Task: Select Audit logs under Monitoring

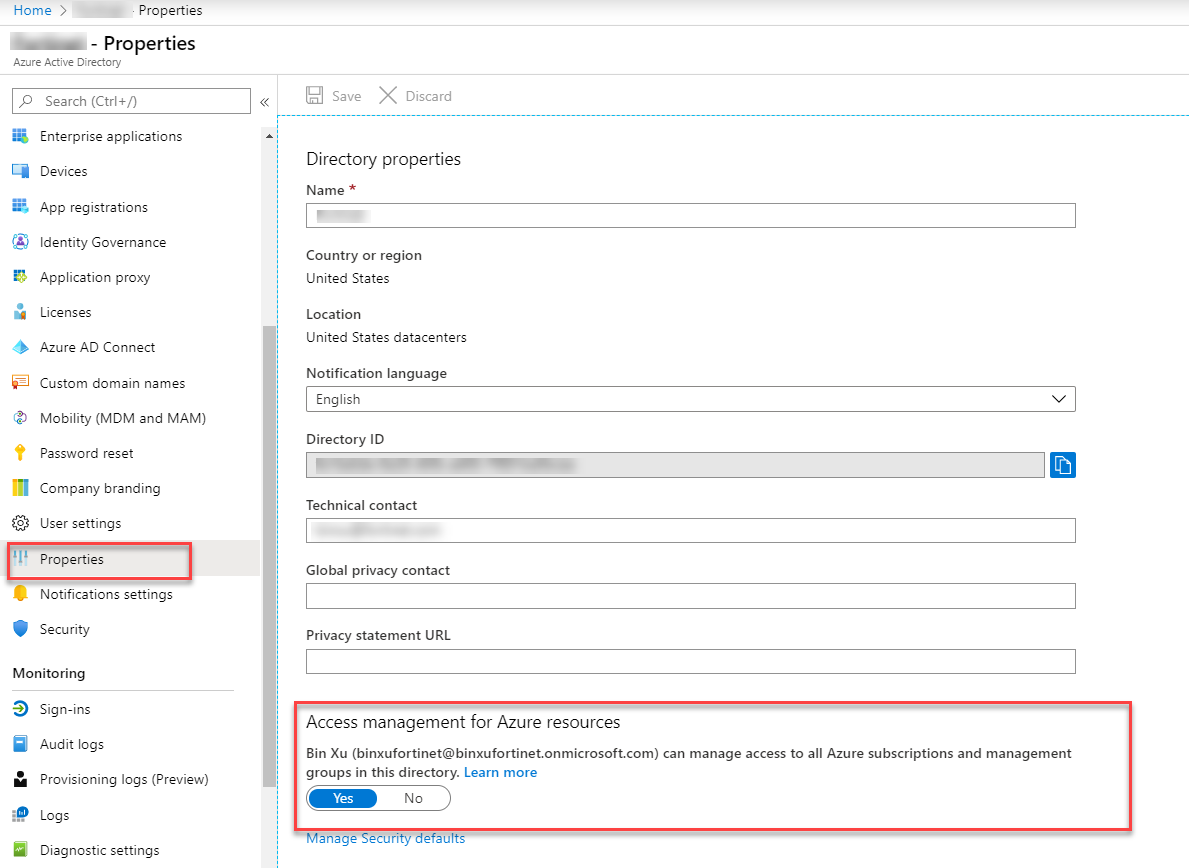Action: [x=71, y=744]
